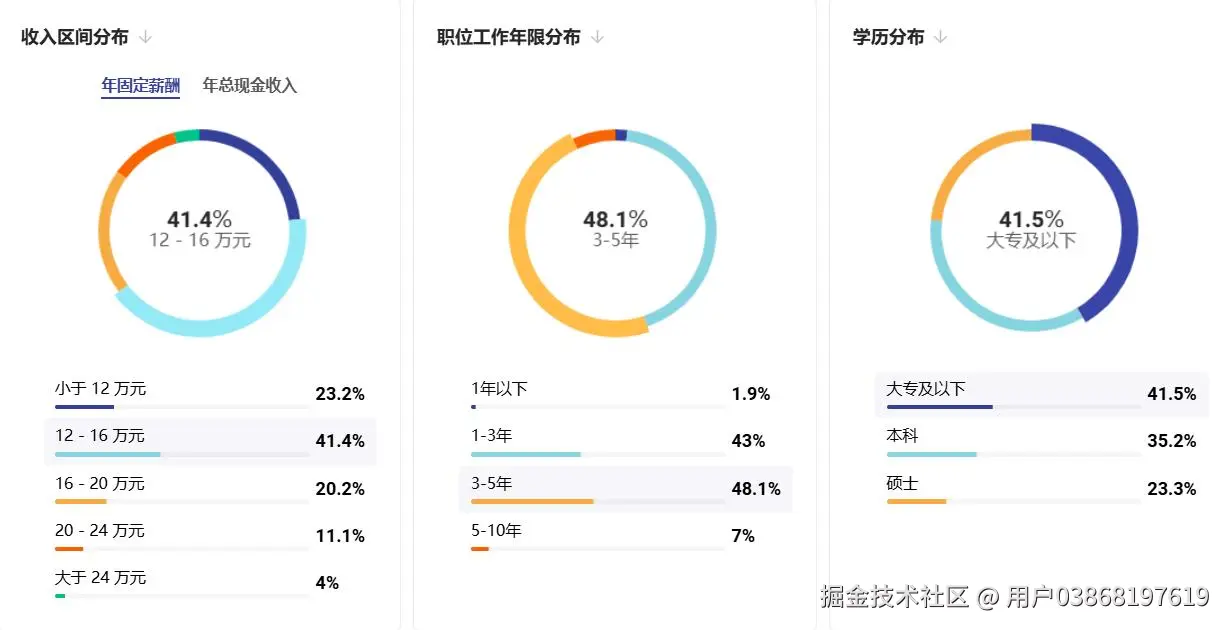Click the highlighted 3-5年 legend row
This screenshot has width=1229, height=630.
click(x=625, y=489)
